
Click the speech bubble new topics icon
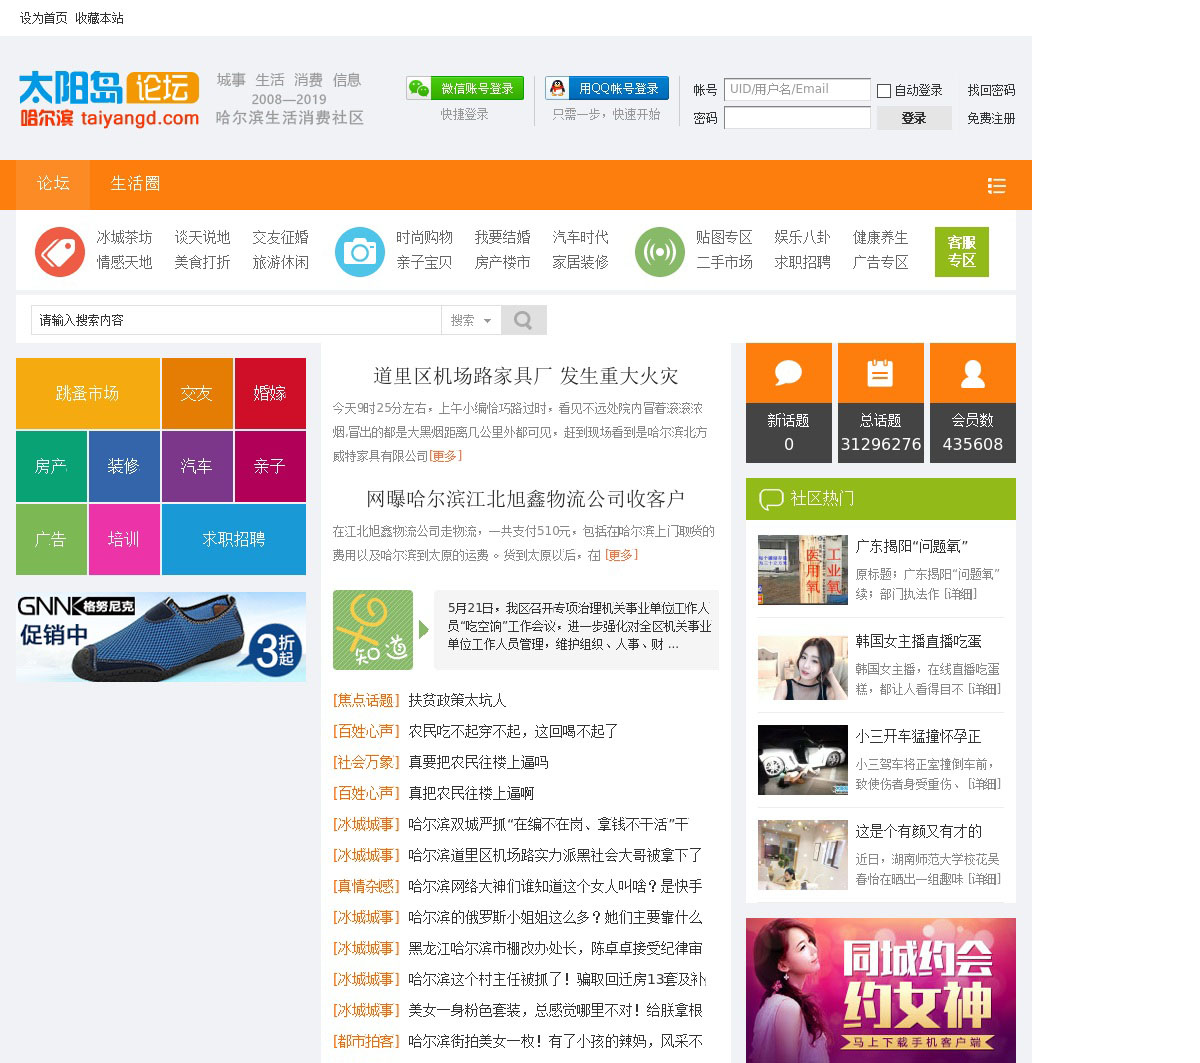coord(788,373)
